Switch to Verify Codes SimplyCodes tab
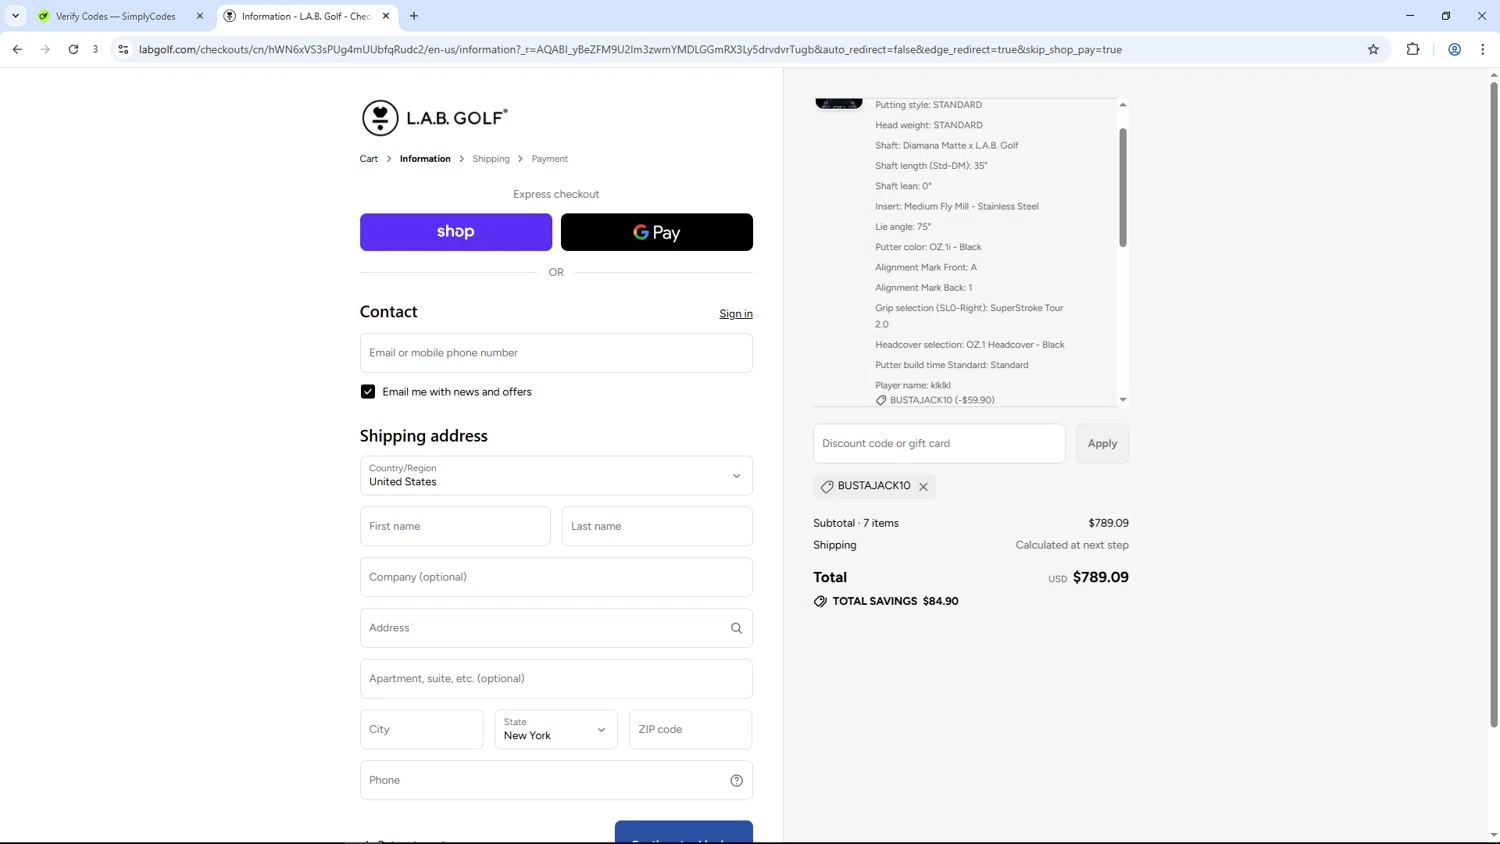The height and width of the screenshot is (844, 1500). [x=116, y=16]
